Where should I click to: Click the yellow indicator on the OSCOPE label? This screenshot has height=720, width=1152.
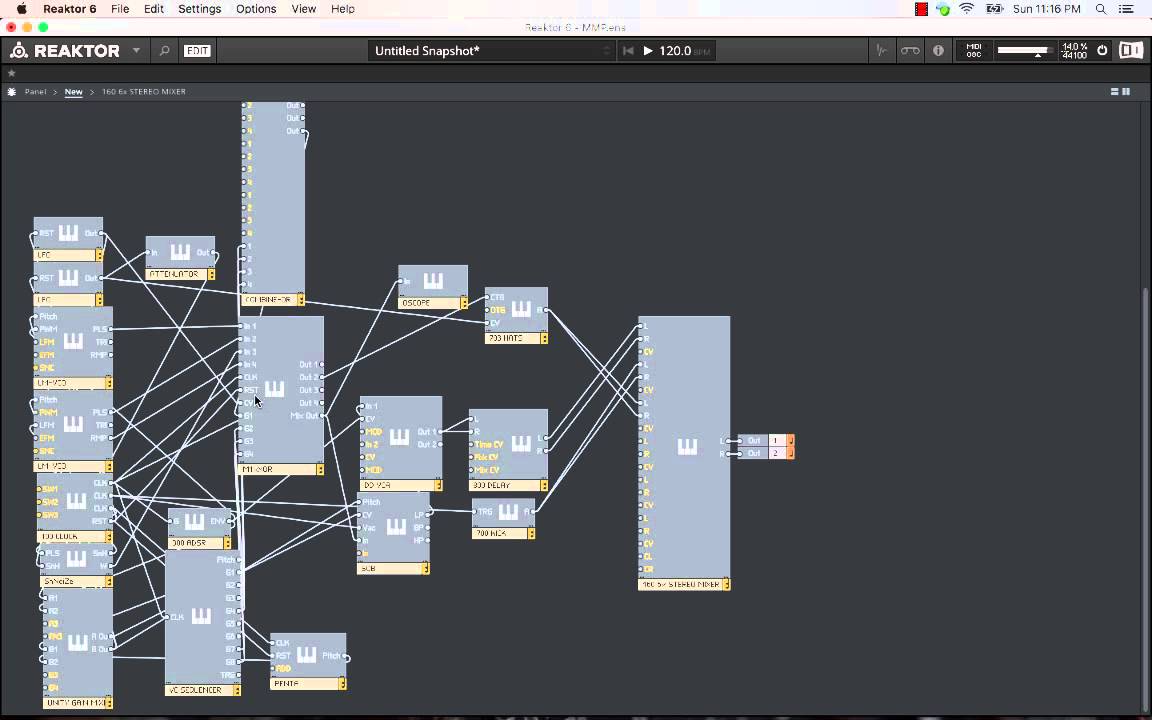(x=464, y=303)
